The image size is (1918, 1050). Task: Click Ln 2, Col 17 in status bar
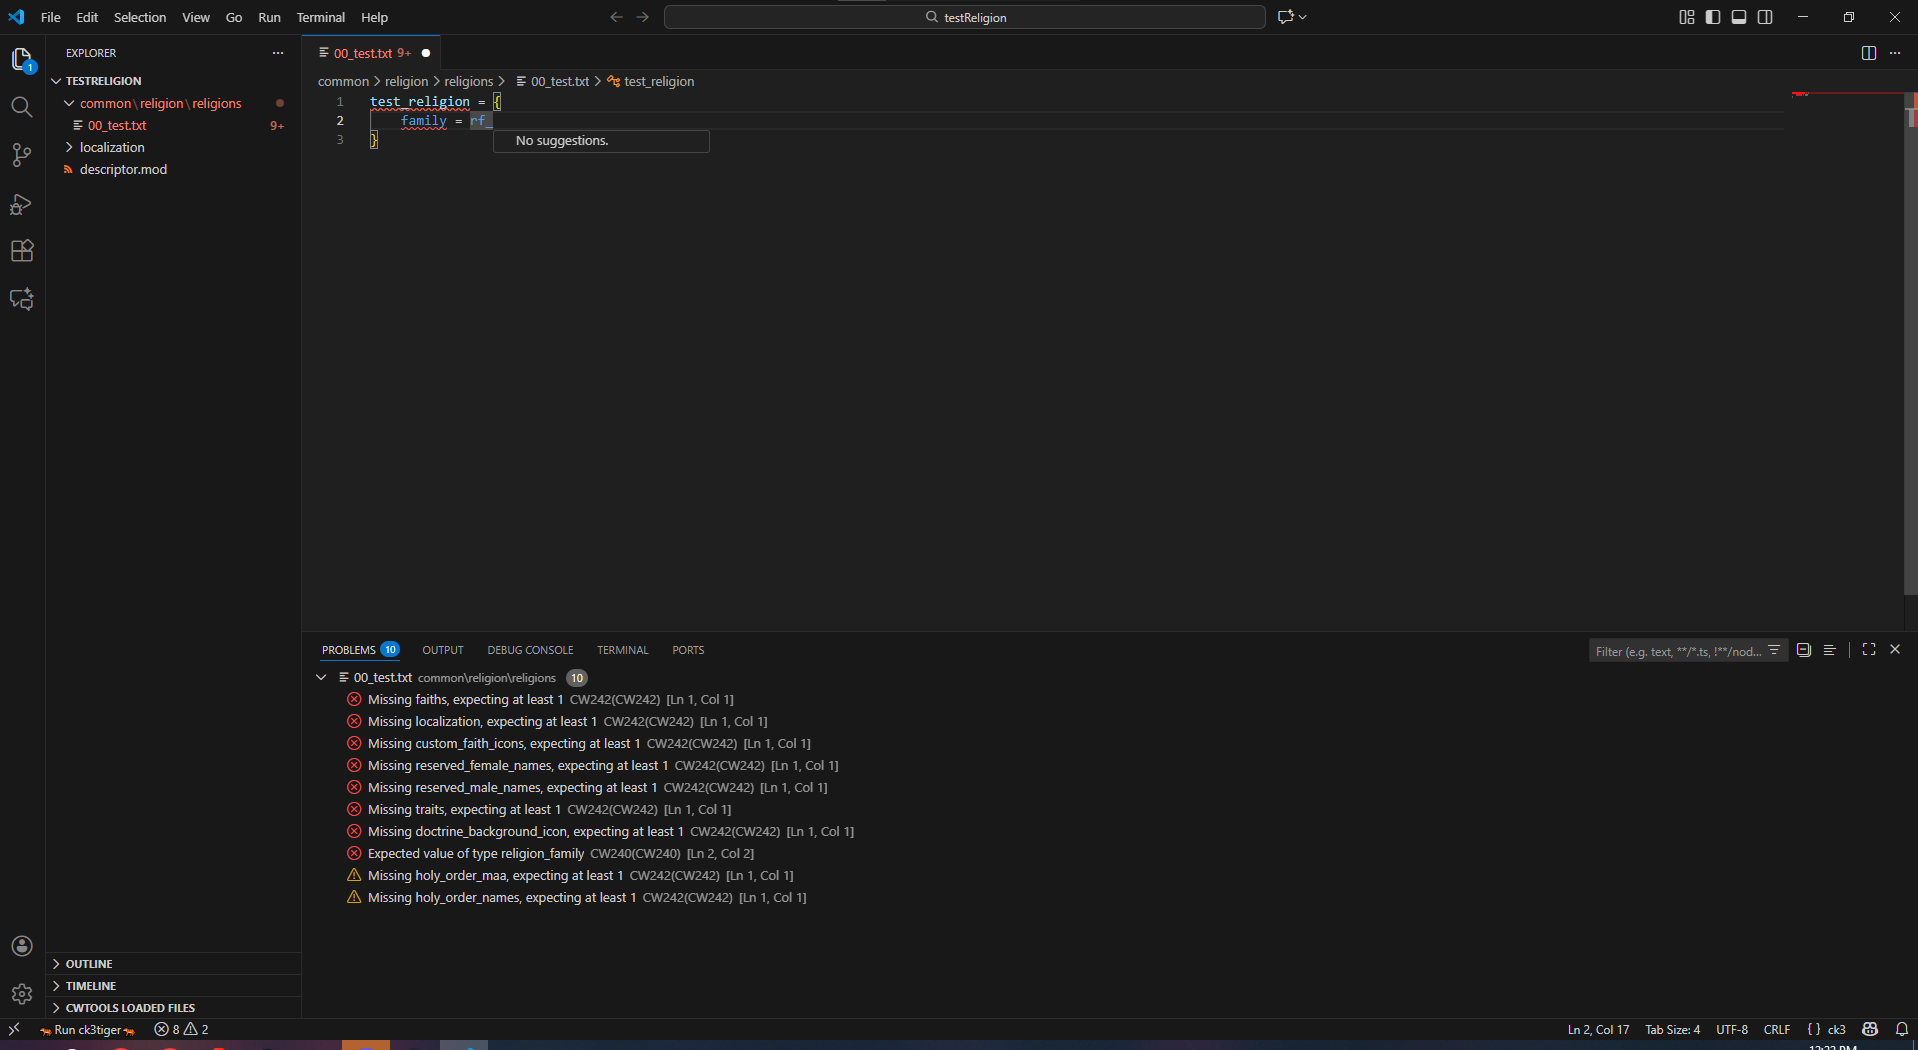coord(1598,1030)
